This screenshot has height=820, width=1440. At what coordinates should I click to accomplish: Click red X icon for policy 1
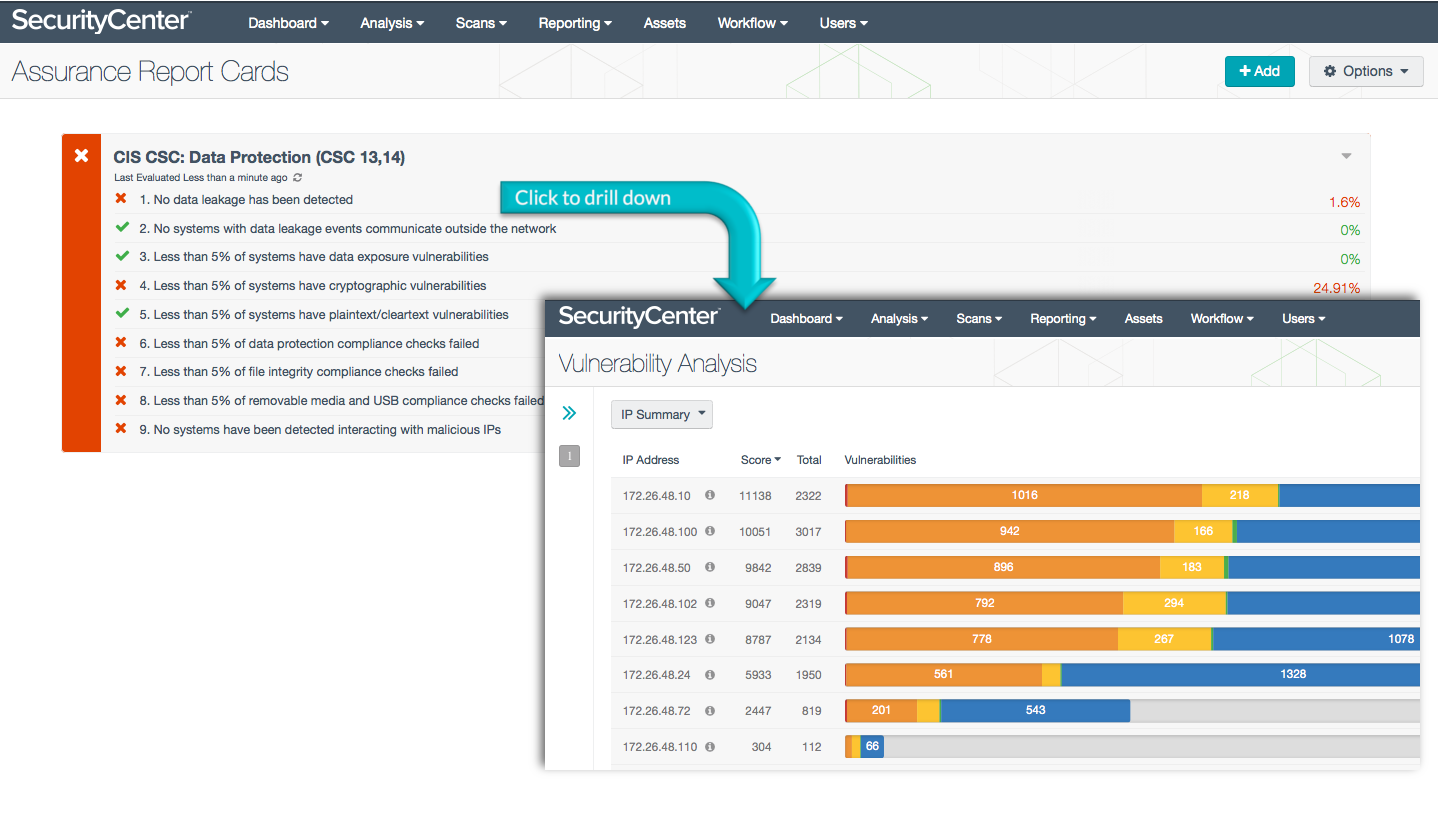pyautogui.click(x=121, y=199)
